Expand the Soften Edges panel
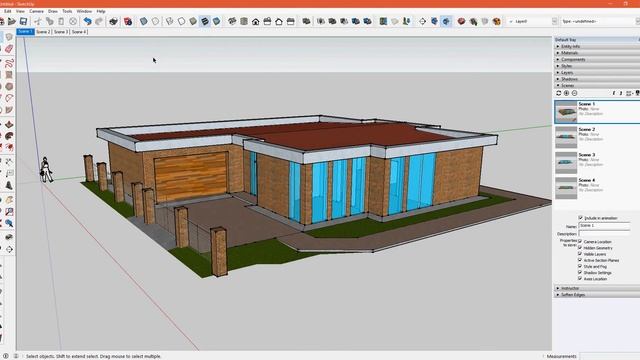This screenshot has width=640, height=360. (x=597, y=295)
